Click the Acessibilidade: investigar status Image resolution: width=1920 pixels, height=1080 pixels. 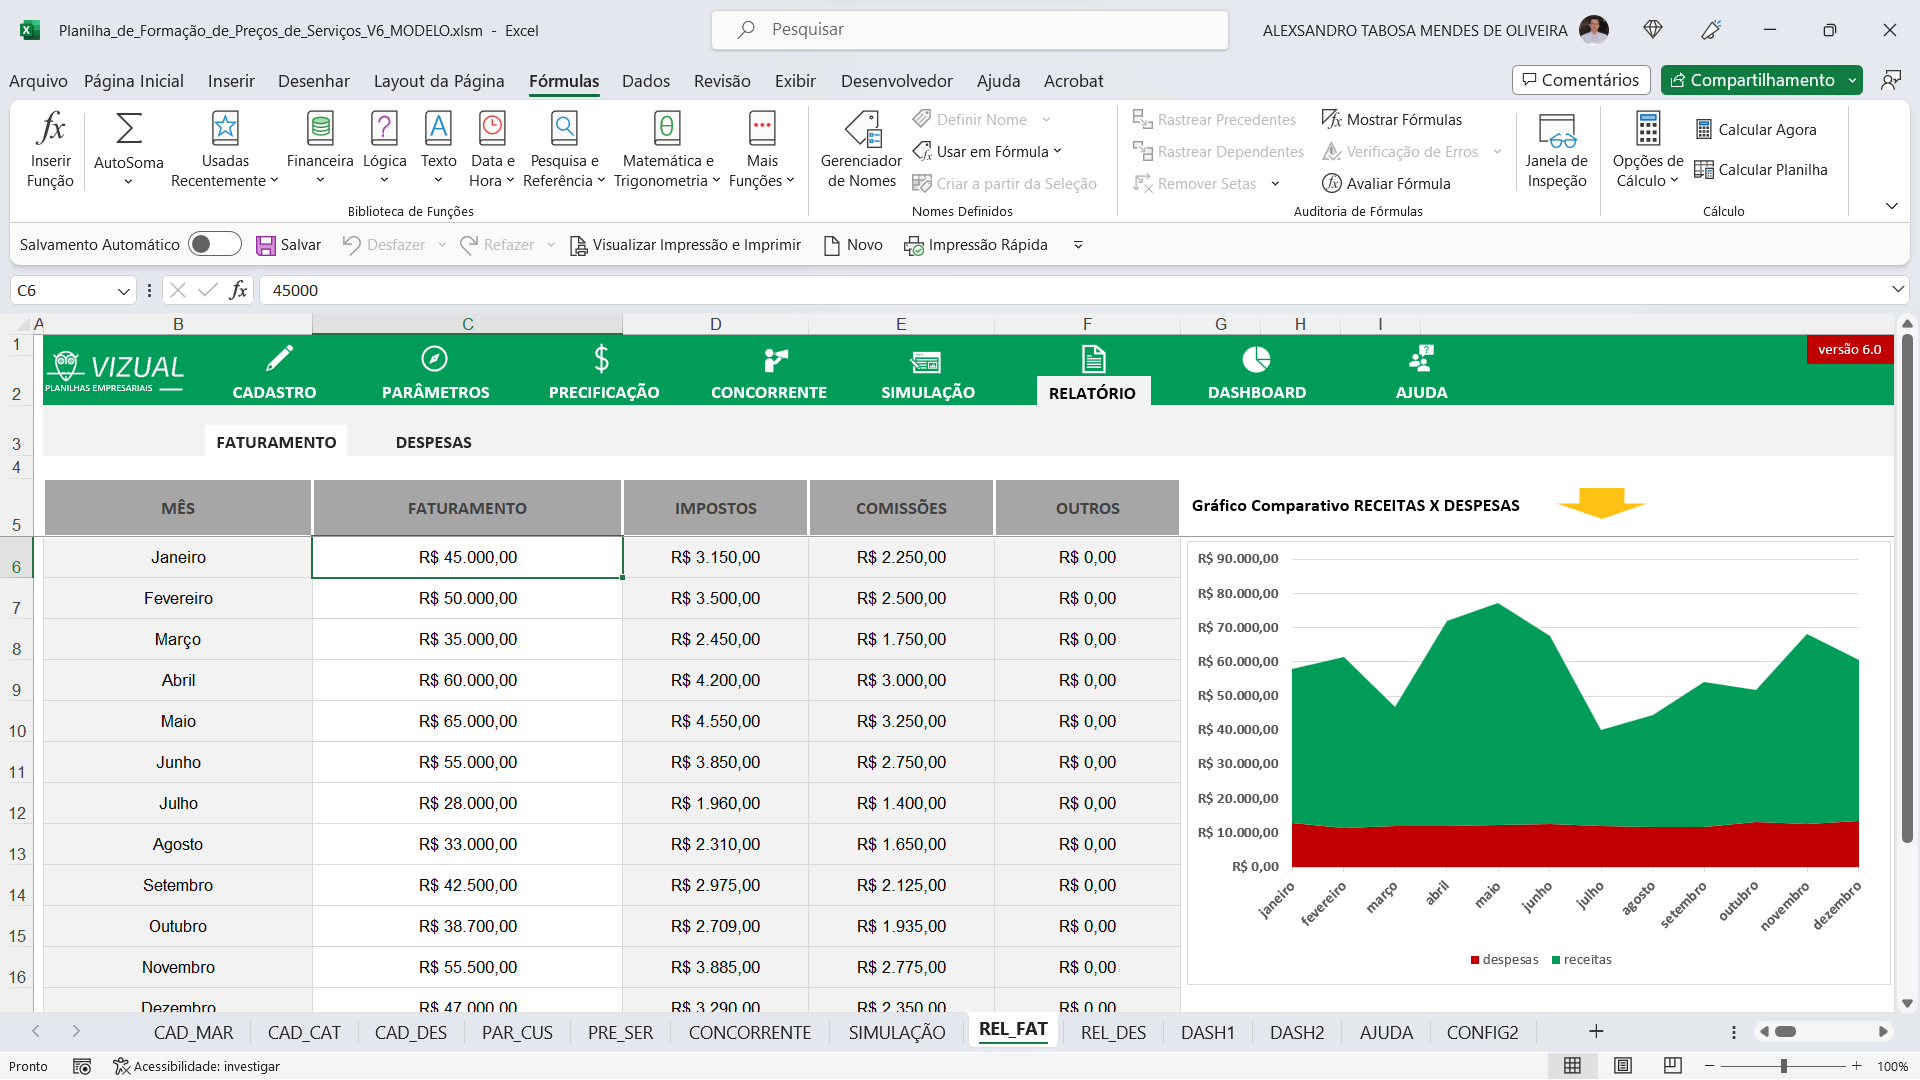tap(196, 1066)
